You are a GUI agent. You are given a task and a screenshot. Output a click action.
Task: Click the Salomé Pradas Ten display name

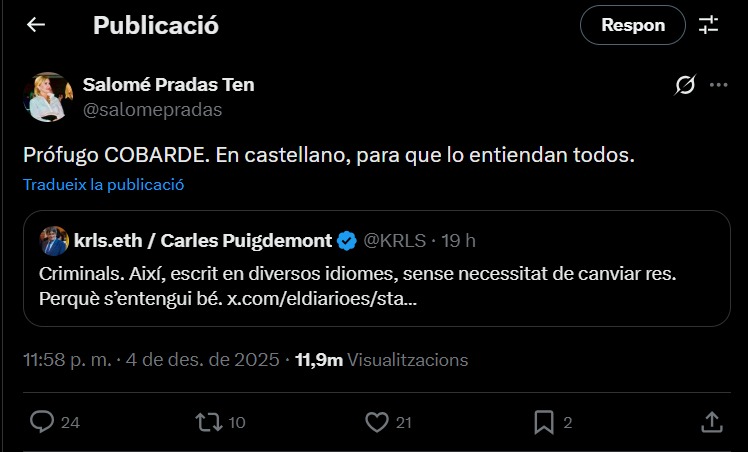tap(168, 85)
